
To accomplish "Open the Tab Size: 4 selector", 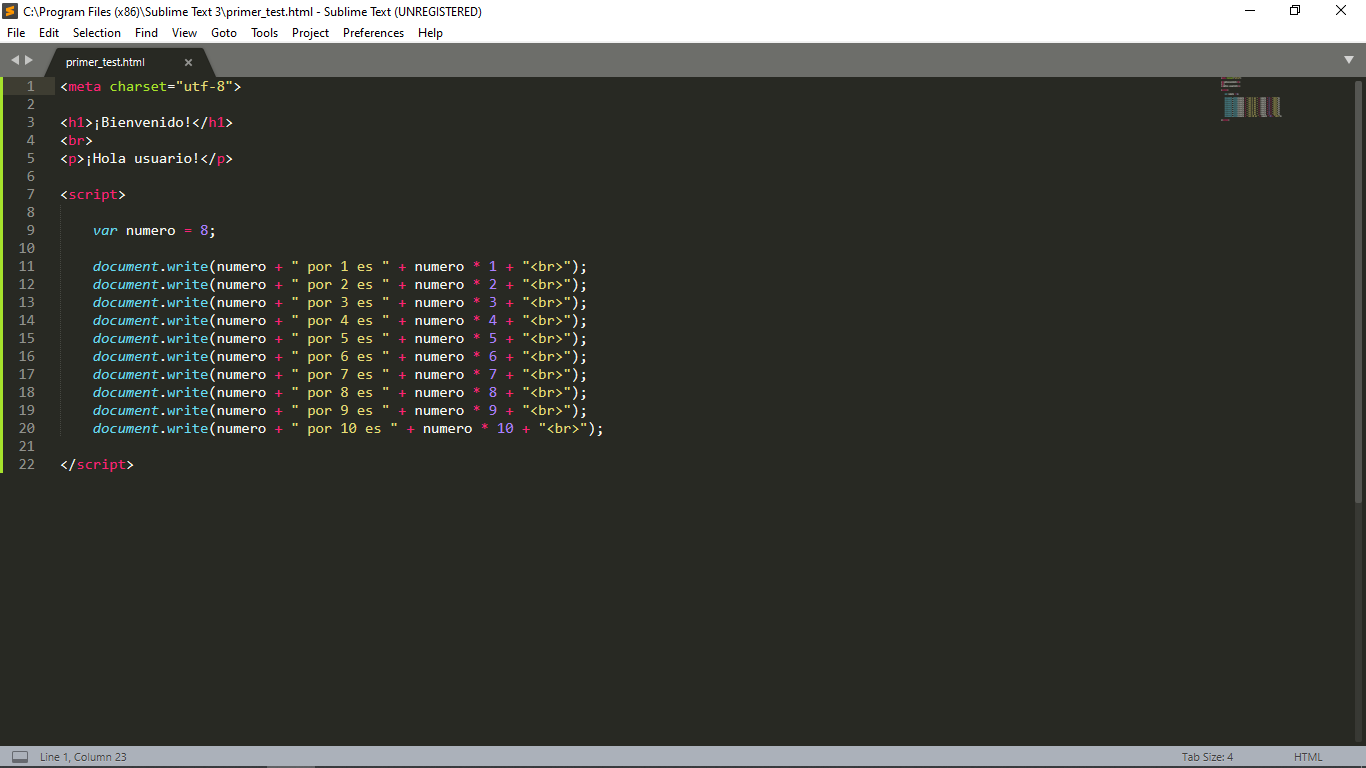I will tap(1207, 757).
